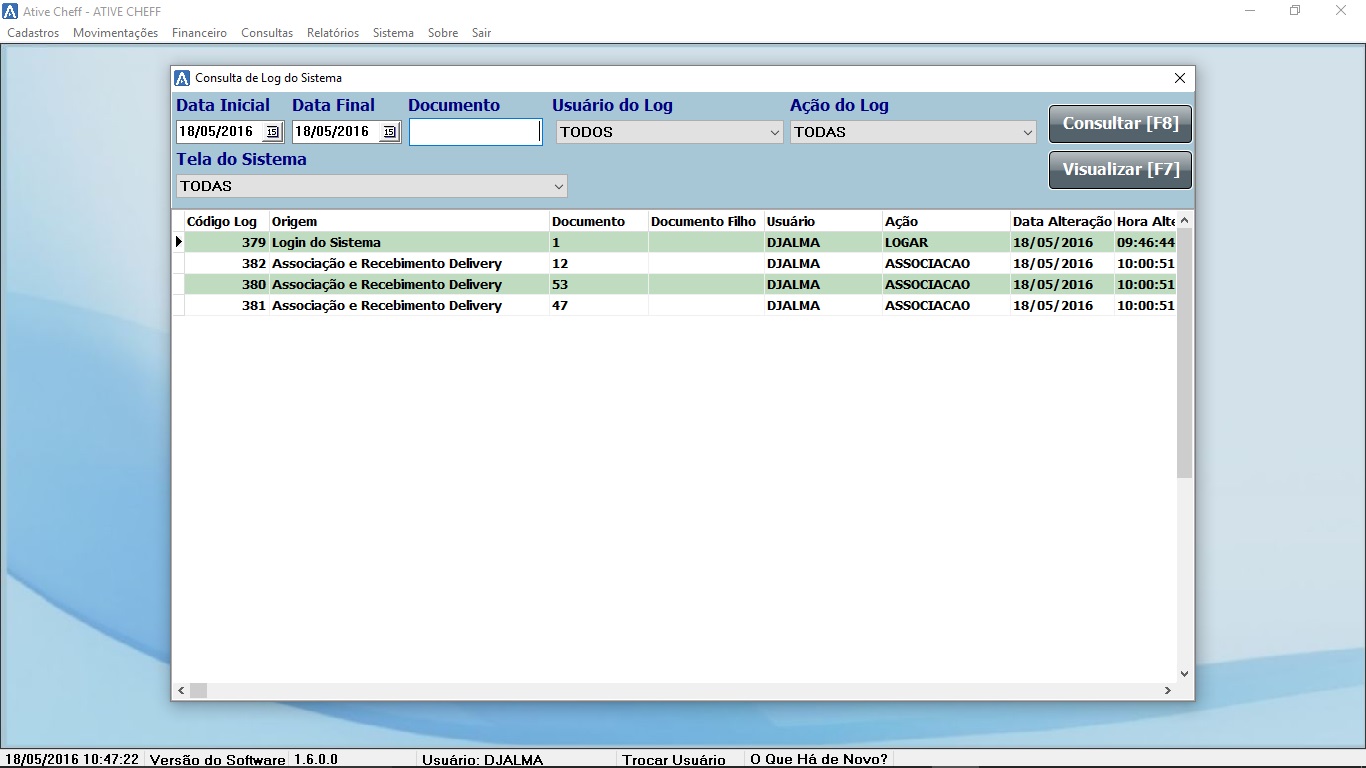Click Usuário: DJALMA status bar entry
The height and width of the screenshot is (768, 1366).
point(482,760)
